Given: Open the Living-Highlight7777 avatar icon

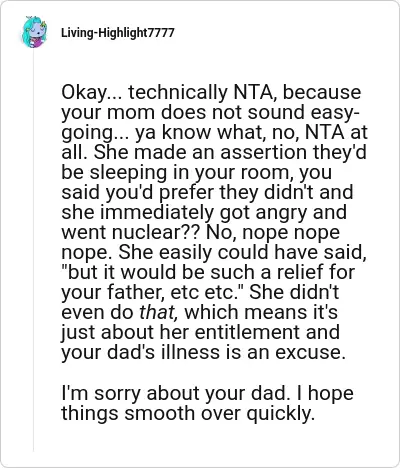Looking at the screenshot, I should (x=34, y=32).
